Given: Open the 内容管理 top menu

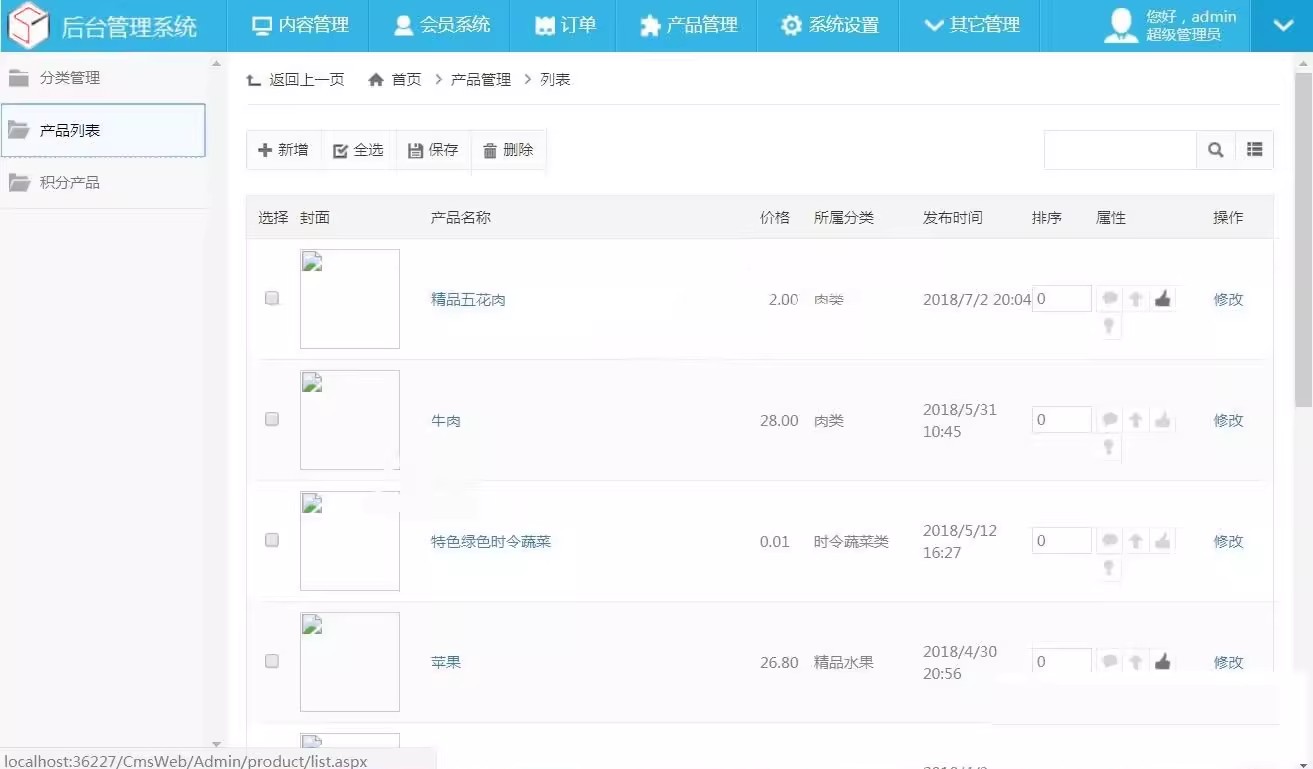Looking at the screenshot, I should coord(298,26).
